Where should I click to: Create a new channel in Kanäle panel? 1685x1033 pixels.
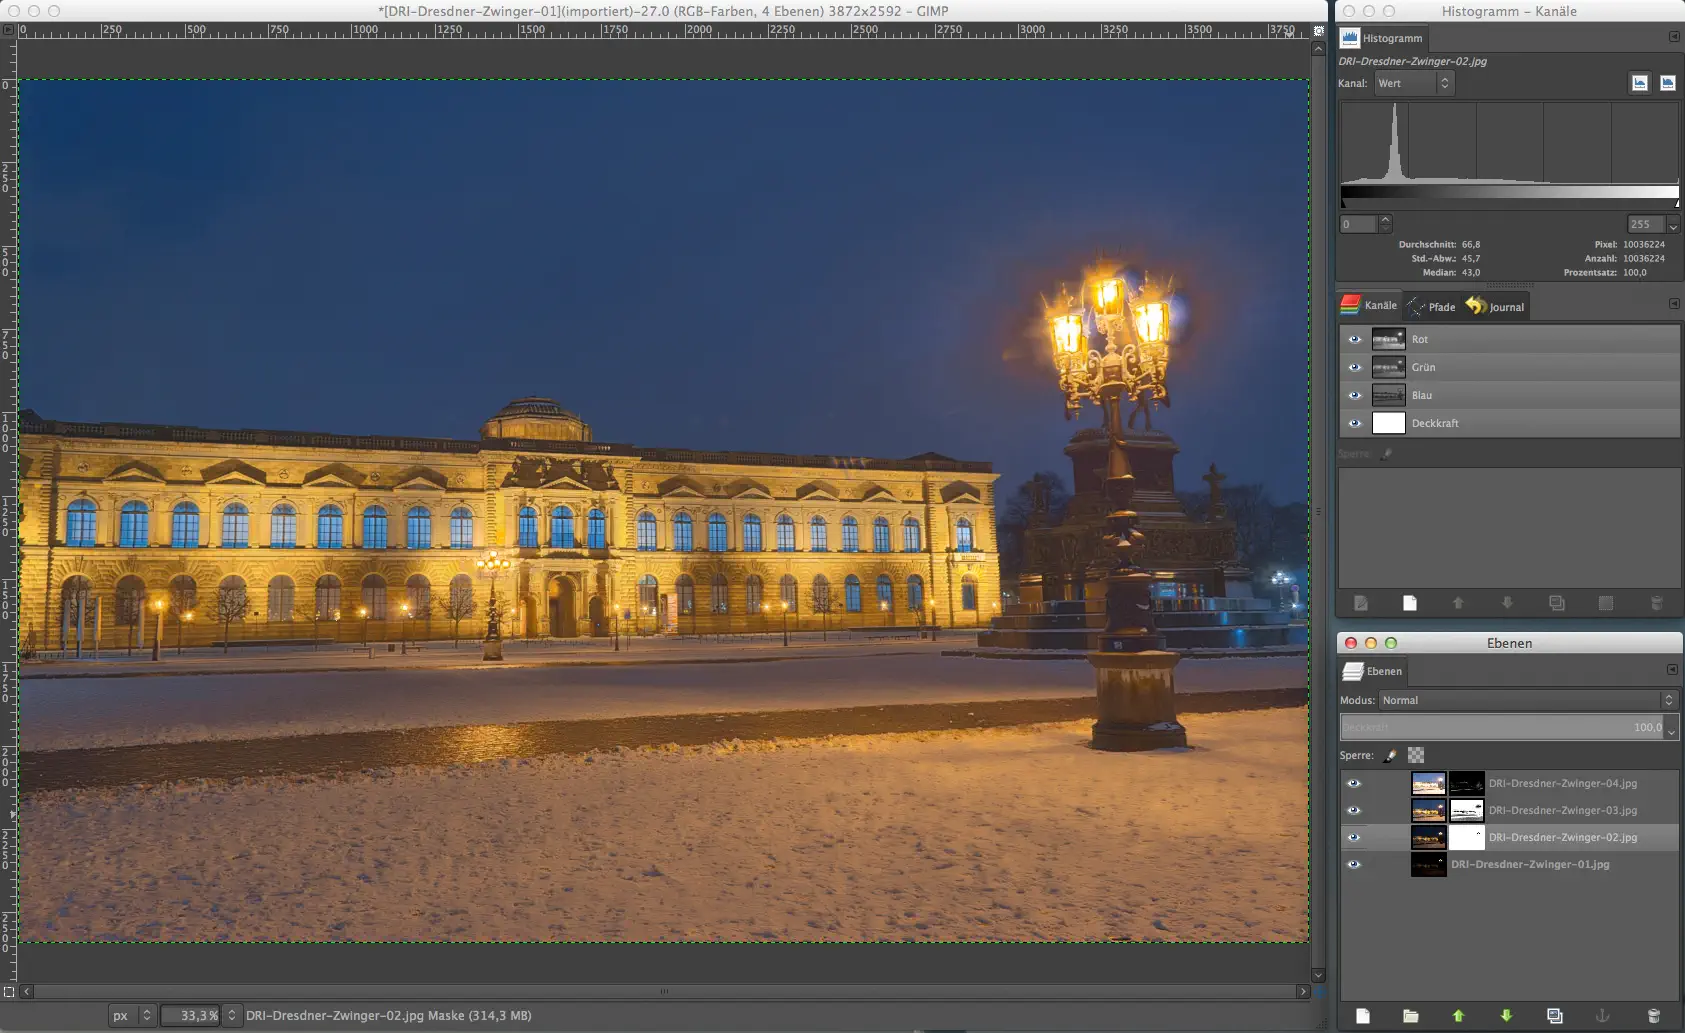1409,603
